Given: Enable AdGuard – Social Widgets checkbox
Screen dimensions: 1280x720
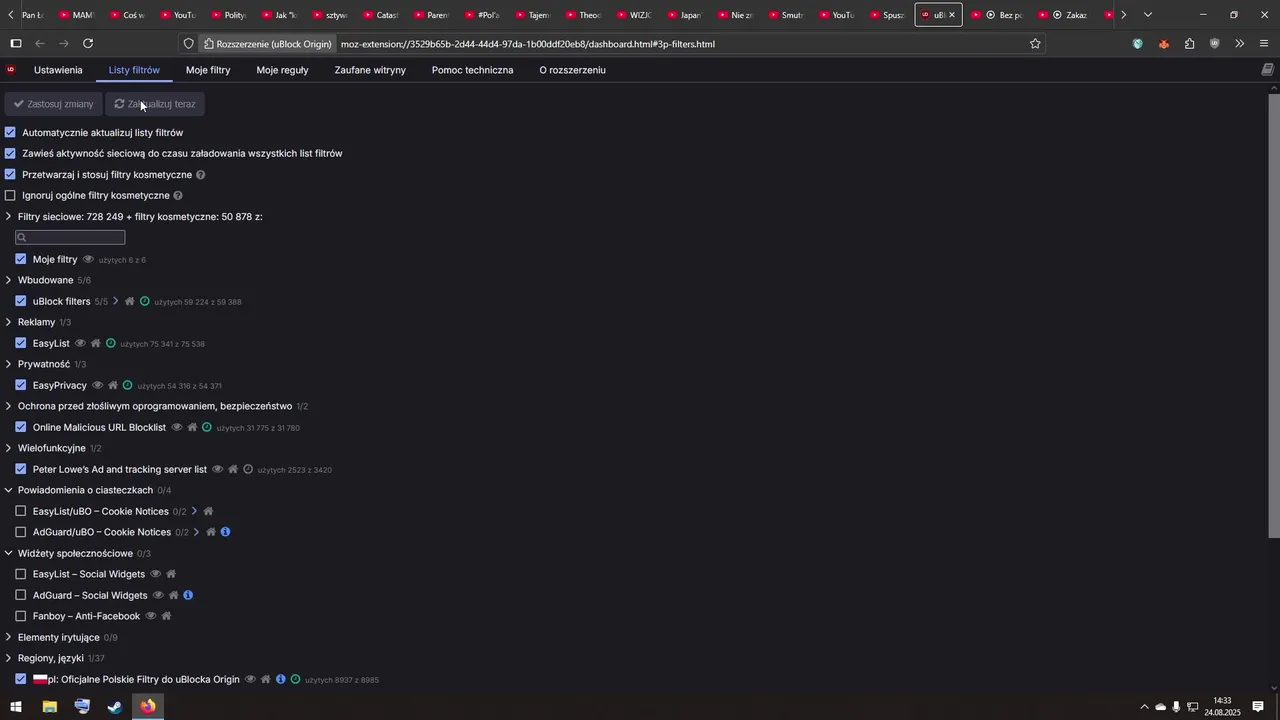Looking at the screenshot, I should tap(21, 596).
